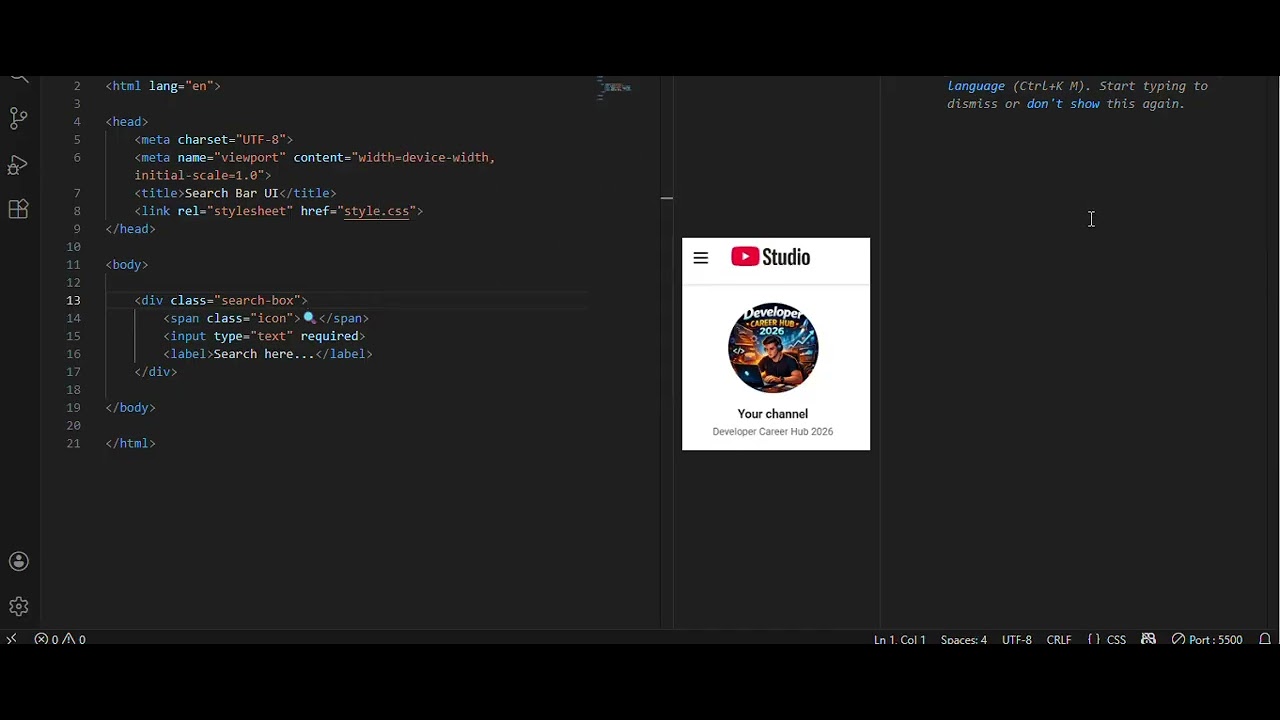Follow the style.css link on line 8
Image resolution: width=1280 pixels, height=720 pixels.
click(x=376, y=211)
